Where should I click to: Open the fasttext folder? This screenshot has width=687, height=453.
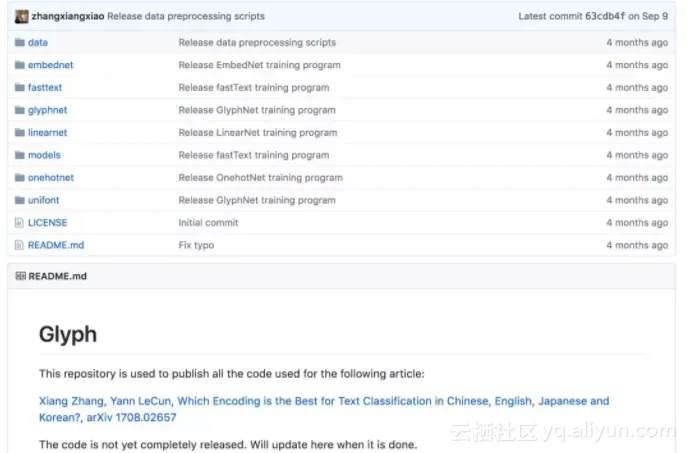[45, 88]
